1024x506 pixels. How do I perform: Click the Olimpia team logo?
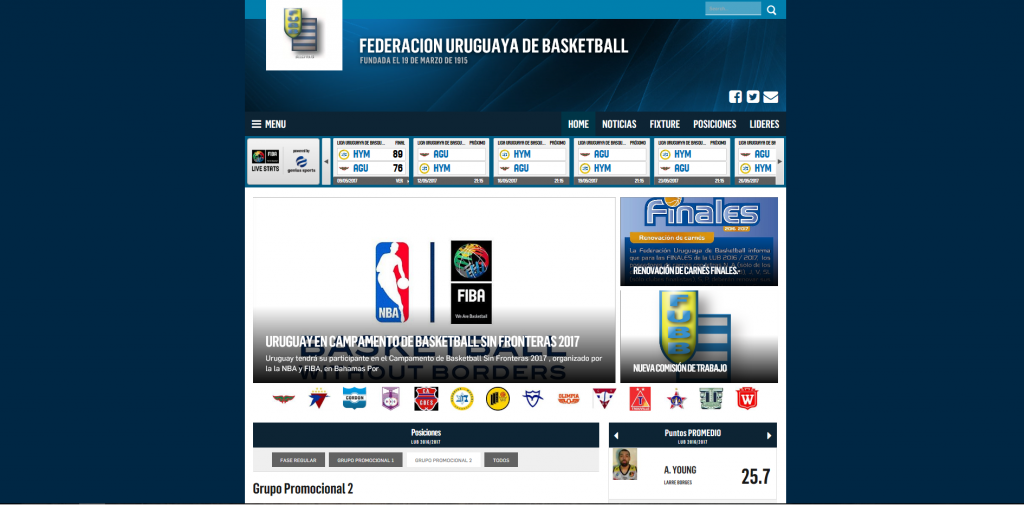tap(569, 398)
